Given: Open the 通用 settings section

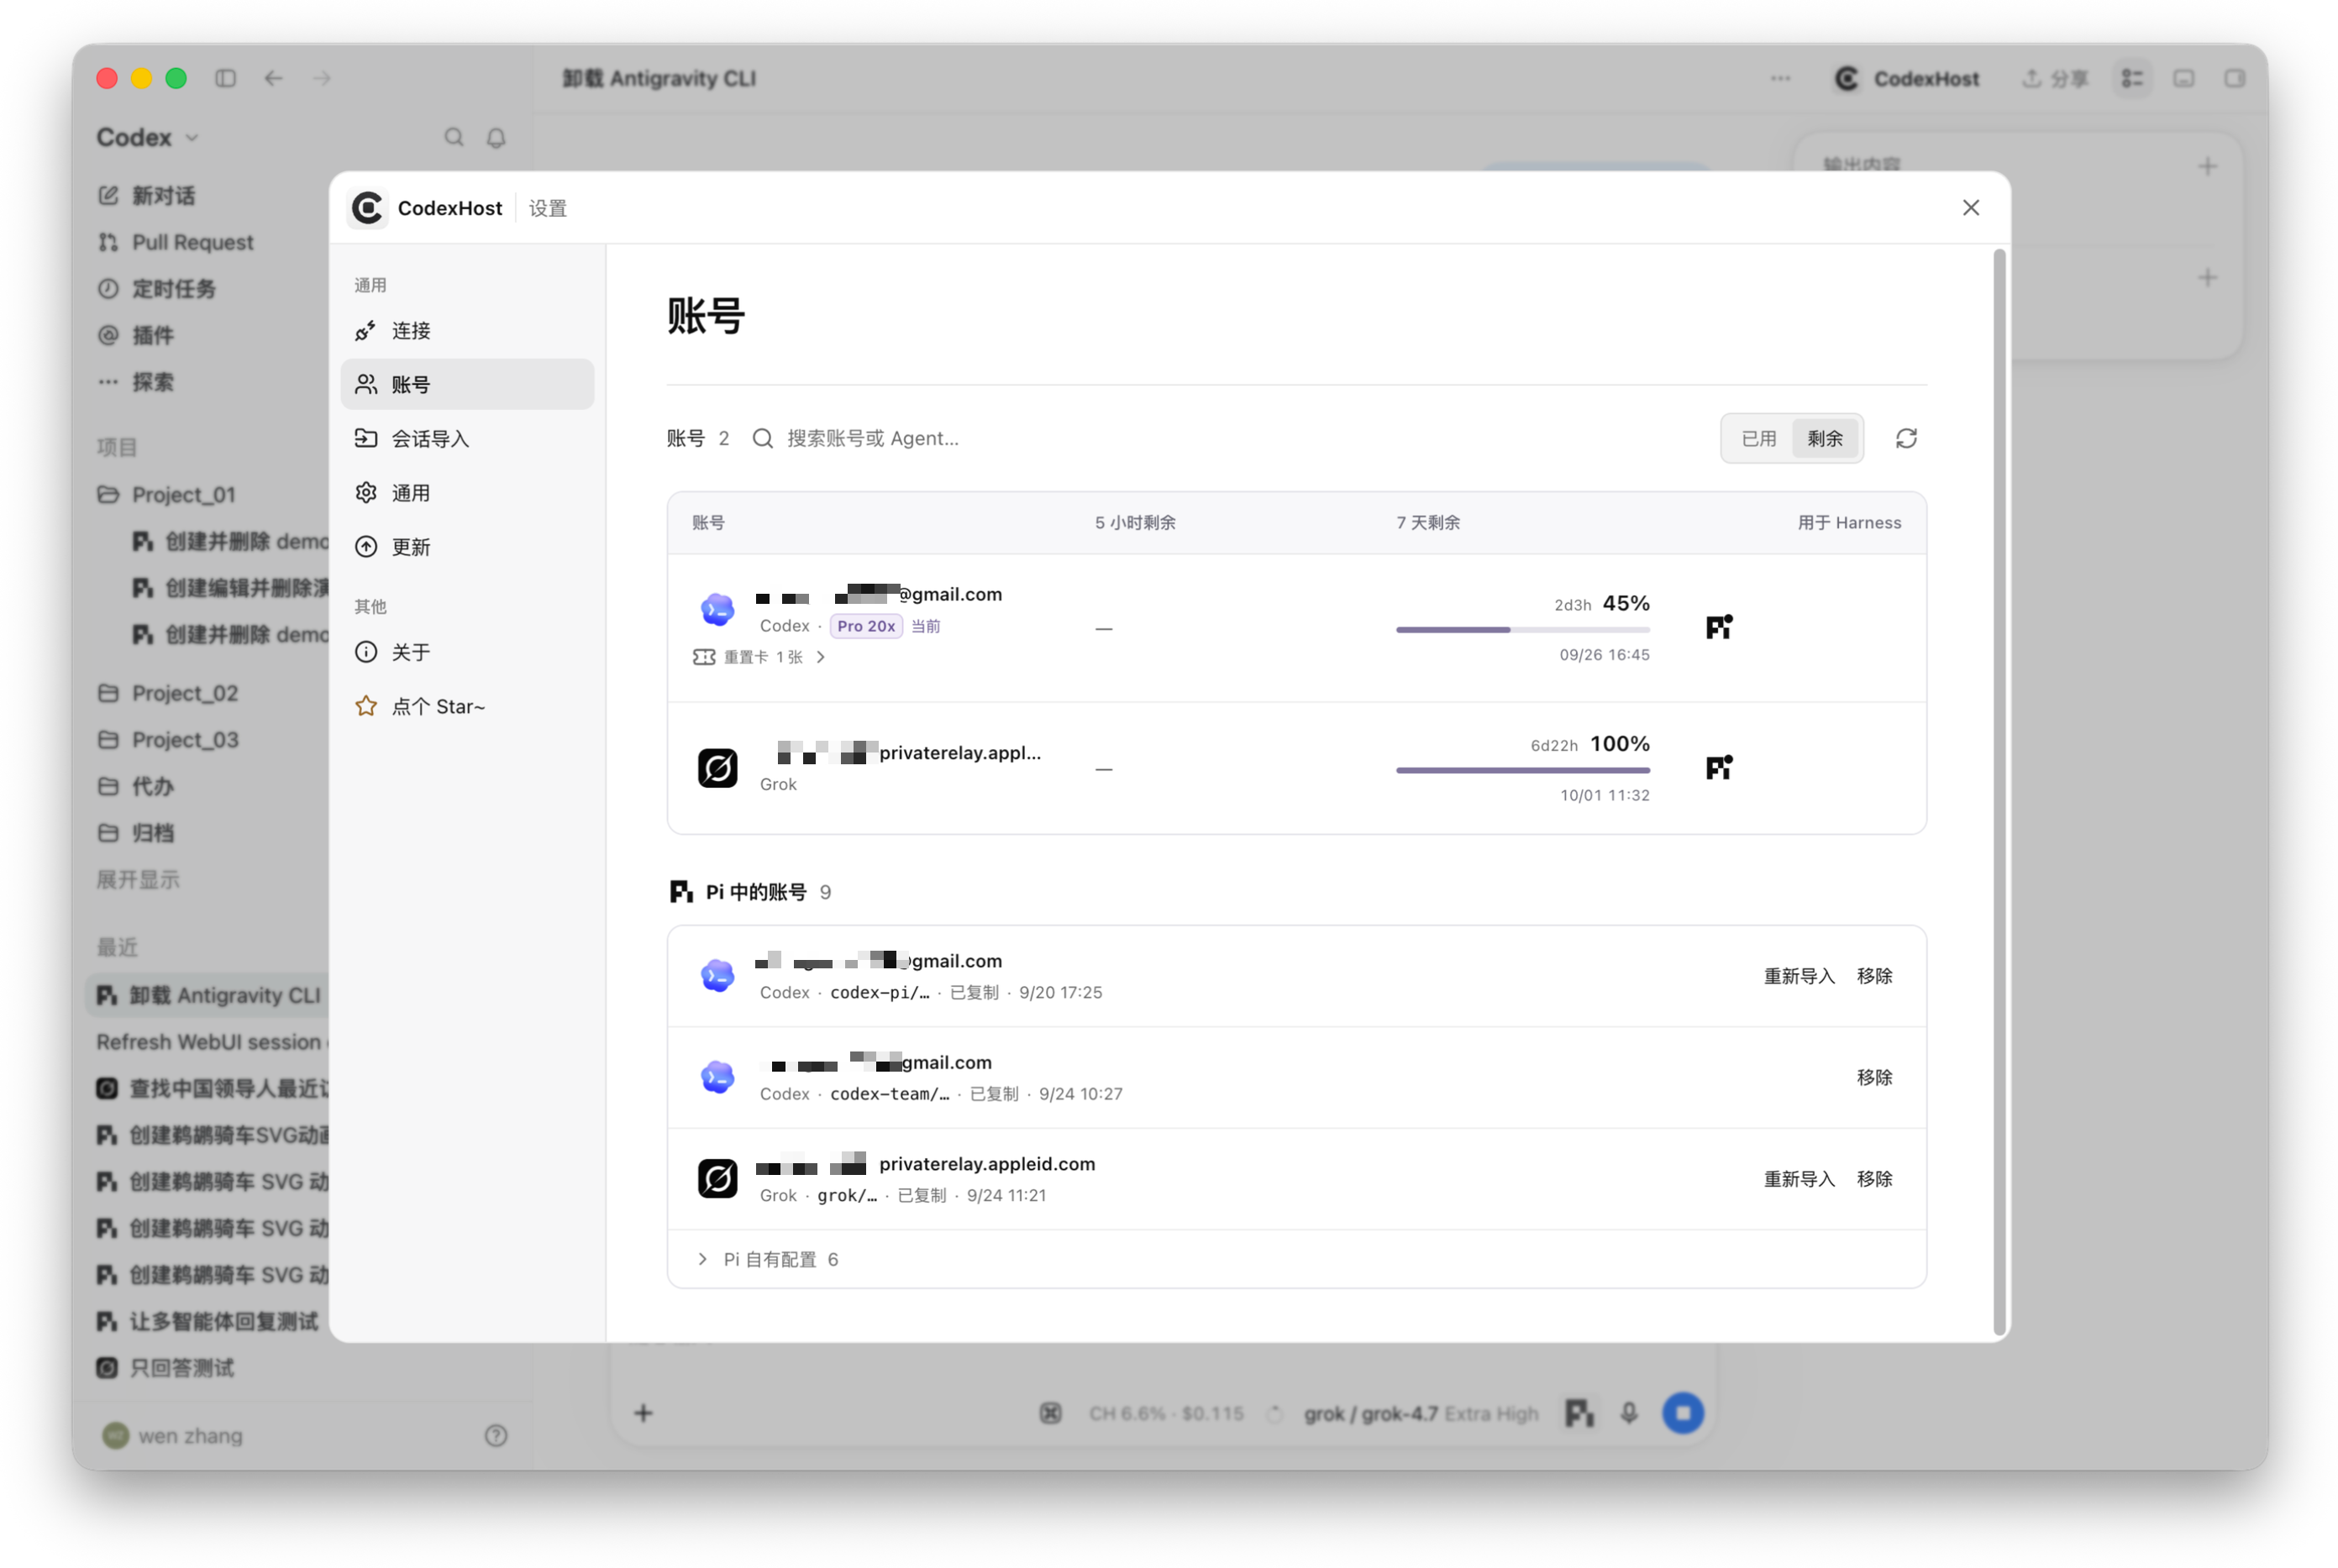Looking at the screenshot, I should pos(467,492).
